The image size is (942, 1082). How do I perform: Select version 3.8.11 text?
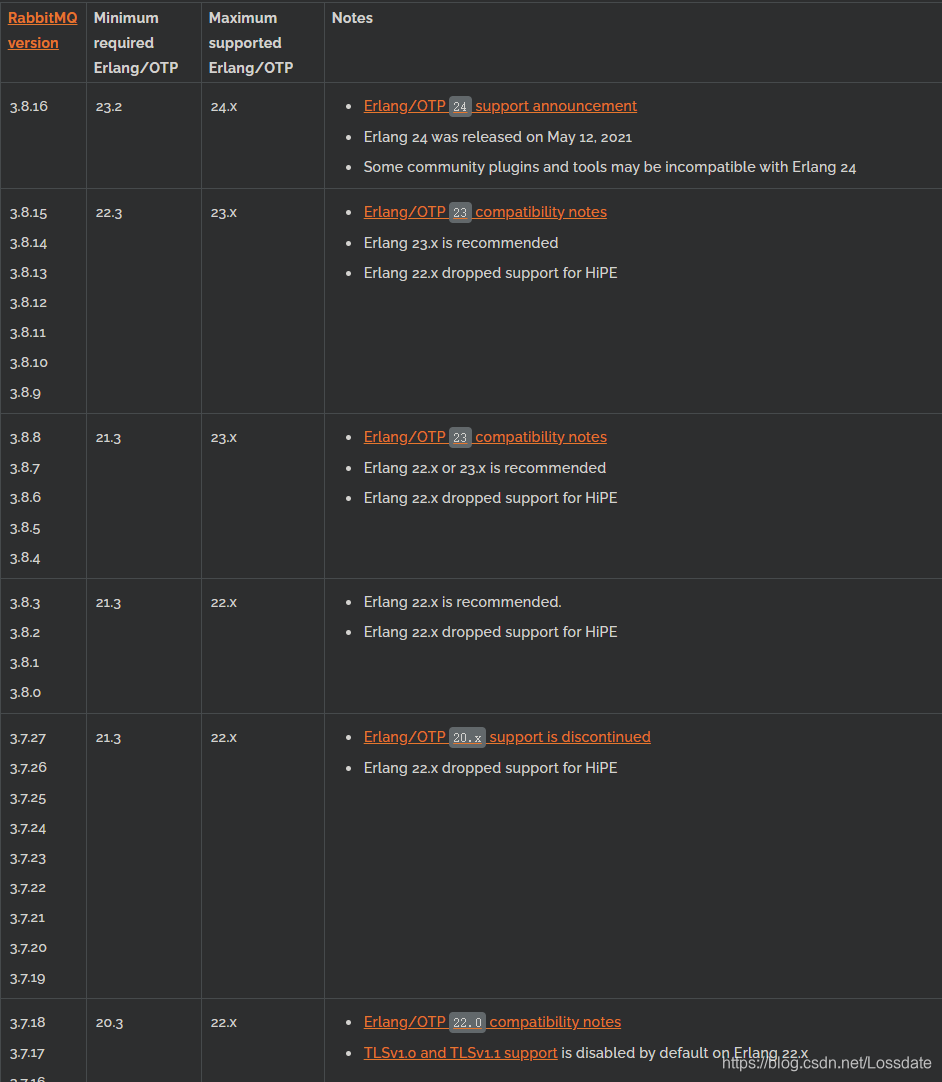pyautogui.click(x=28, y=333)
